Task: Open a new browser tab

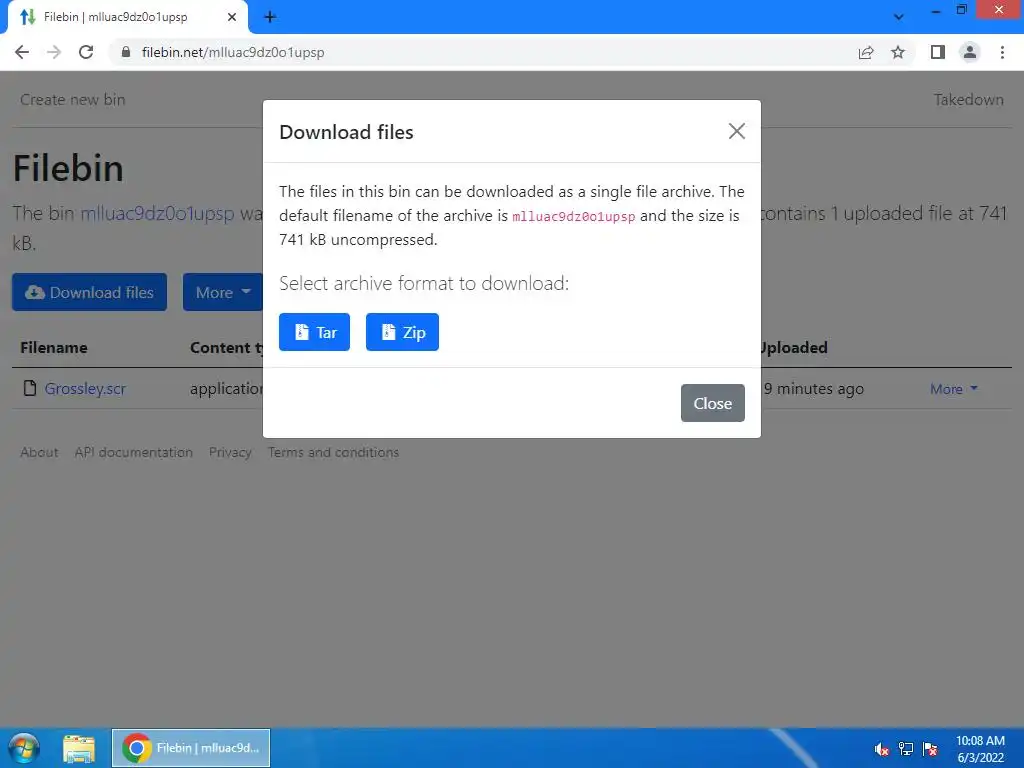Action: coord(270,17)
